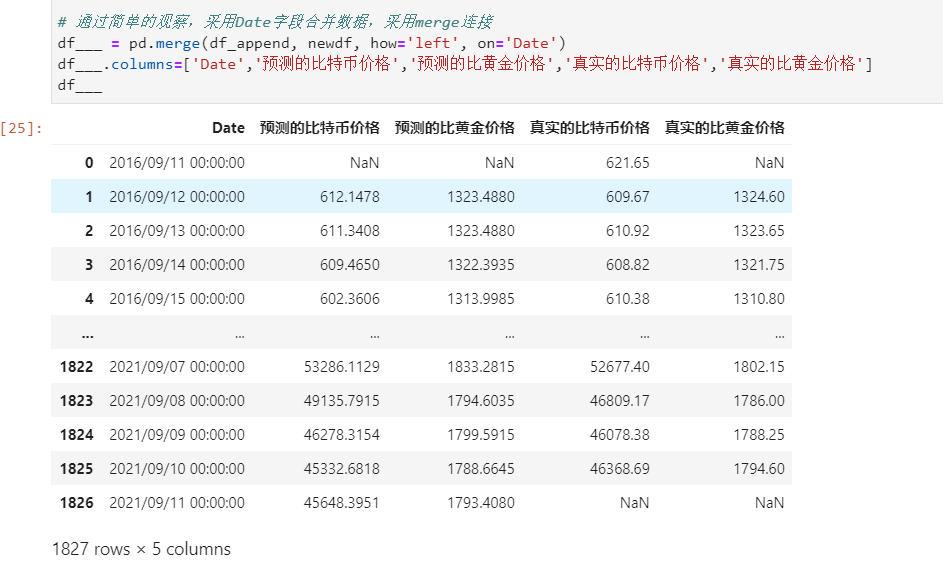
Task: Click the value 1794.60 in row 1825
Action: [x=759, y=469]
